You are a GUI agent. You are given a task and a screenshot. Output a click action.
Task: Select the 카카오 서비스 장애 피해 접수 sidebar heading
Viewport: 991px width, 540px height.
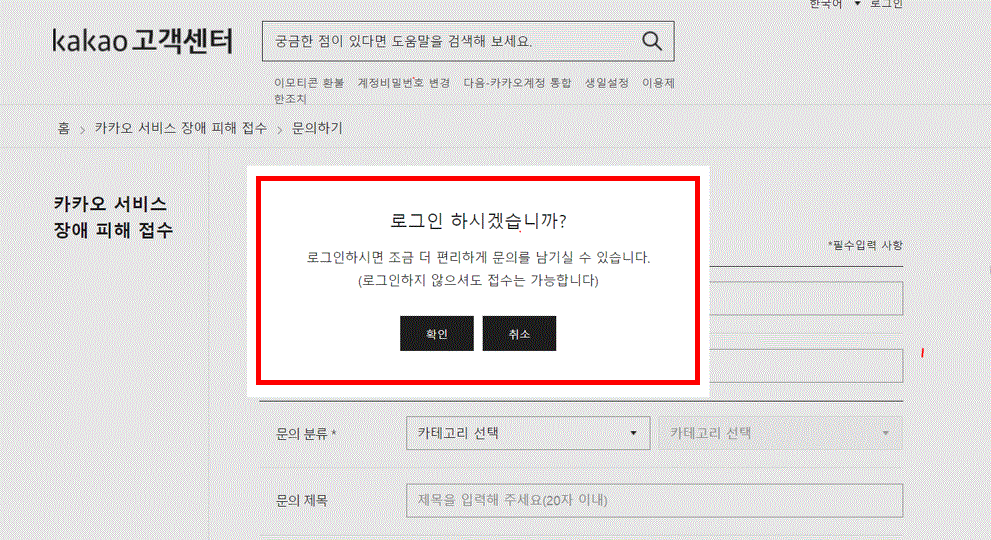[x=113, y=217]
